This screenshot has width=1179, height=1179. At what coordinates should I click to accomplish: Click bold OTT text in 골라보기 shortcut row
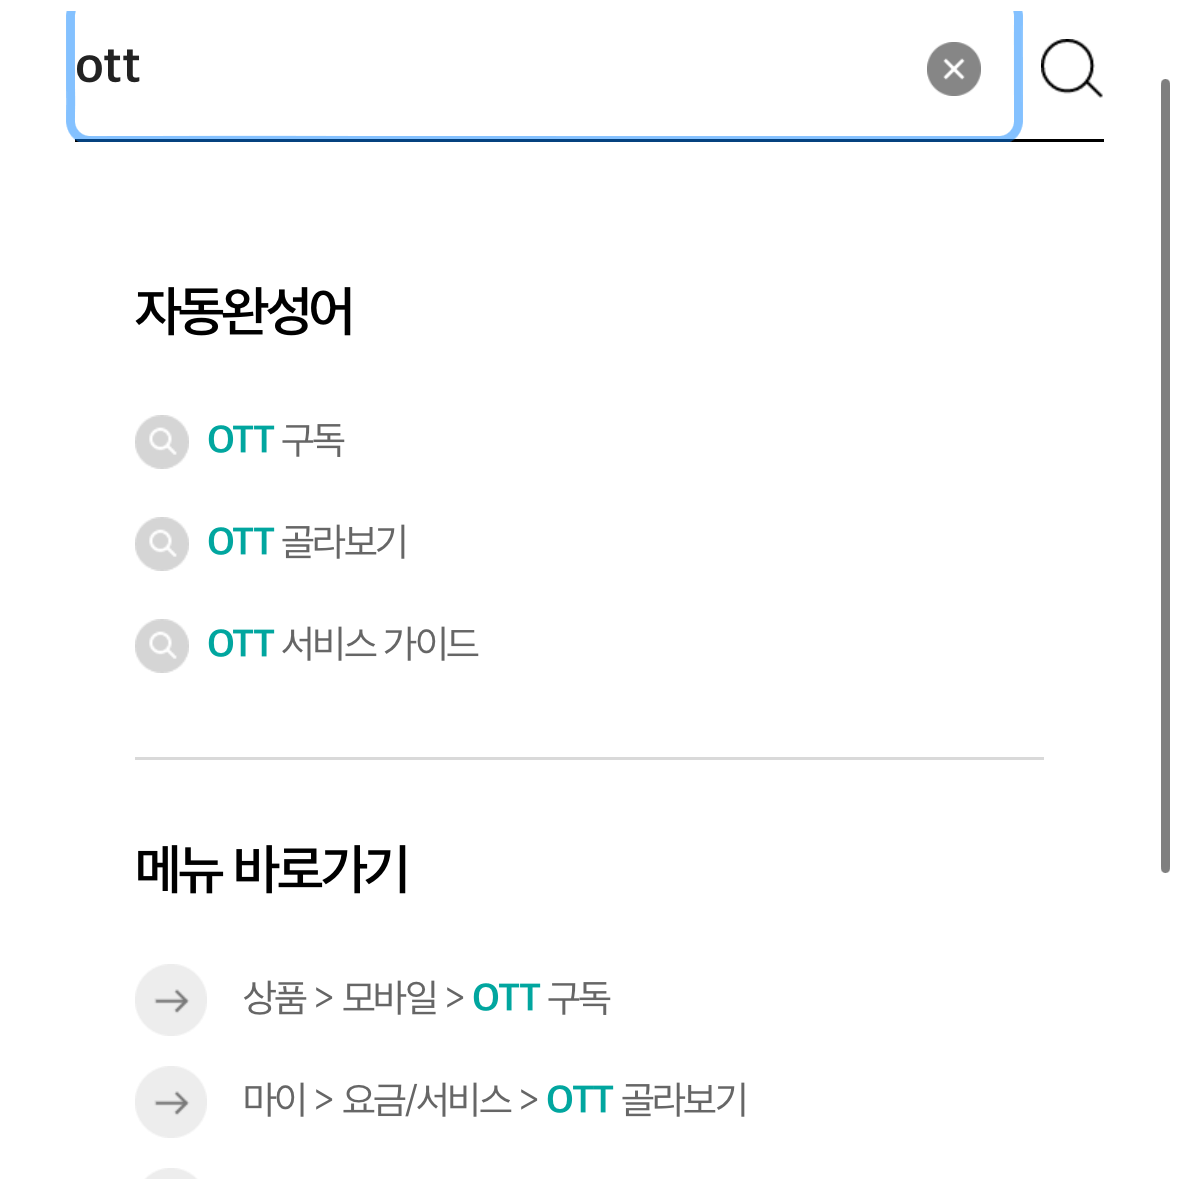coord(580,1100)
